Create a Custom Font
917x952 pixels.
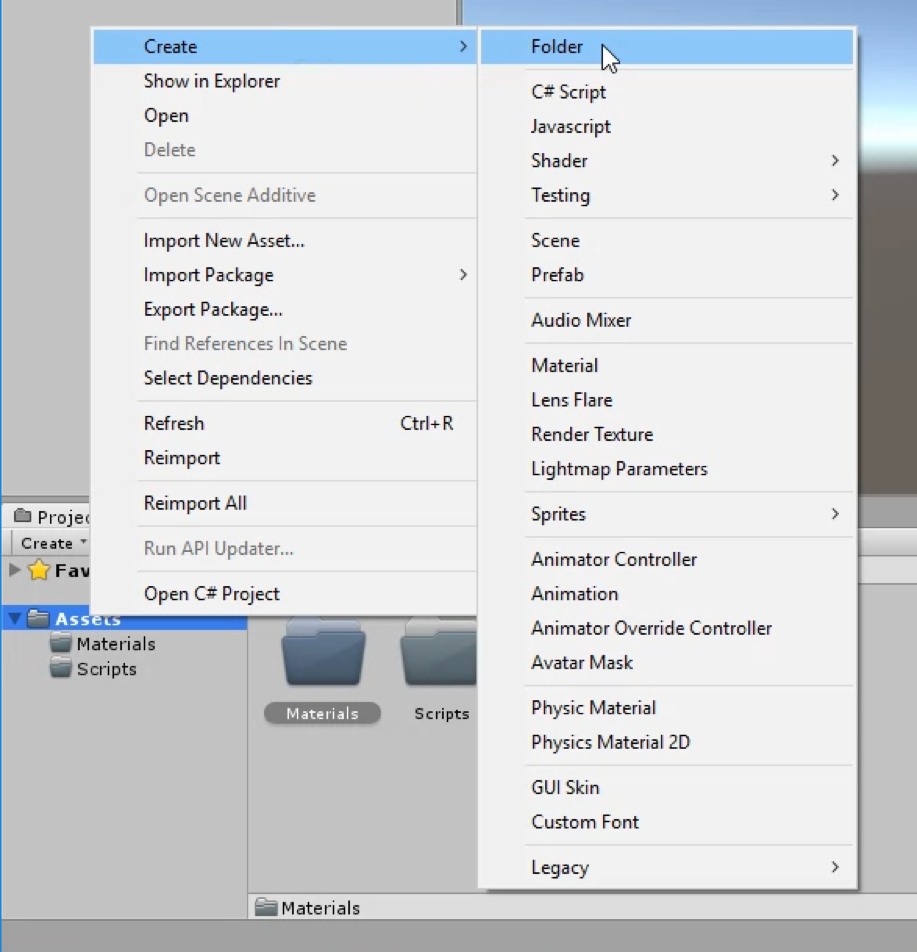[x=666, y=822]
